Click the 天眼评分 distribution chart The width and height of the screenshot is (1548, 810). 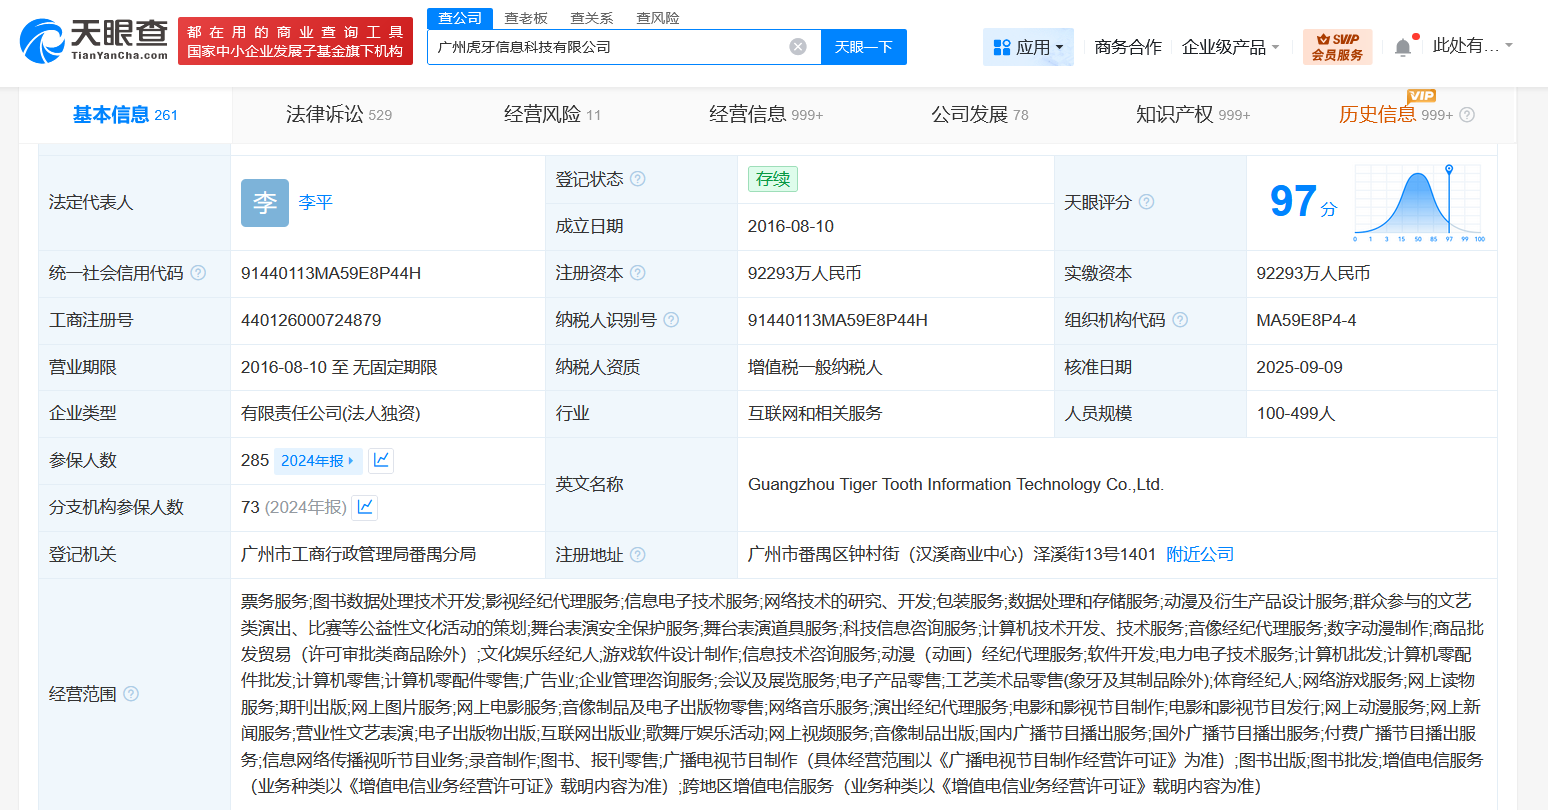click(1418, 203)
